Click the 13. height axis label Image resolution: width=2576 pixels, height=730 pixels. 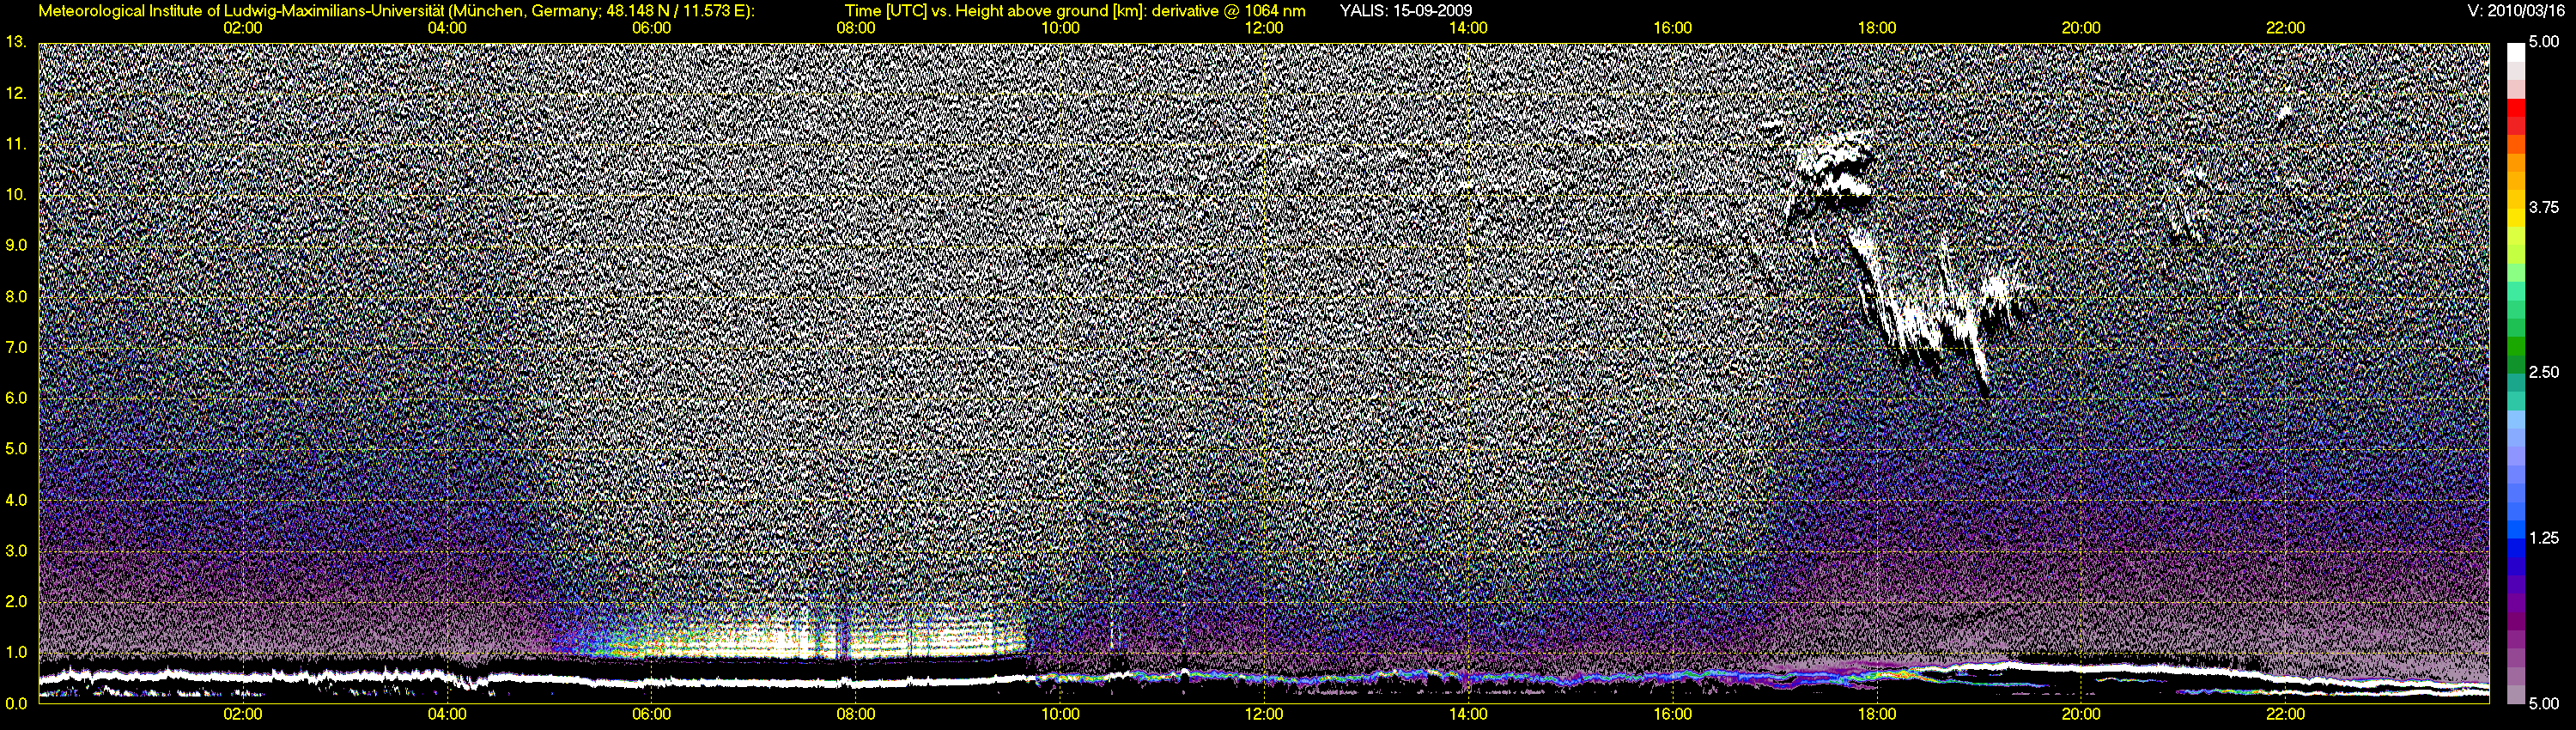[x=15, y=42]
